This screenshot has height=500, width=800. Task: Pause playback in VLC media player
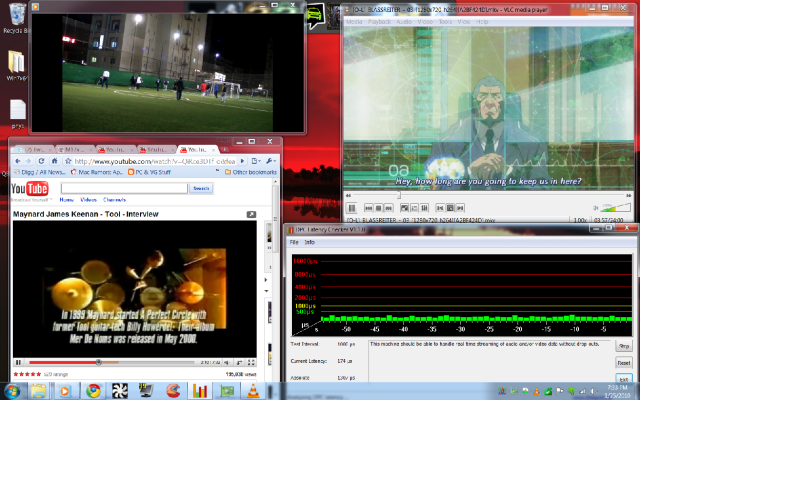(x=352, y=208)
